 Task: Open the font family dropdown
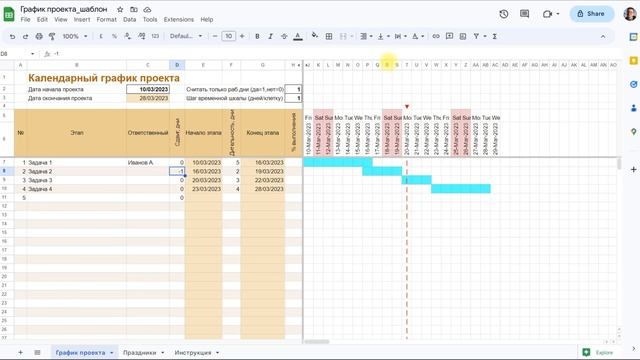pyautogui.click(x=186, y=36)
